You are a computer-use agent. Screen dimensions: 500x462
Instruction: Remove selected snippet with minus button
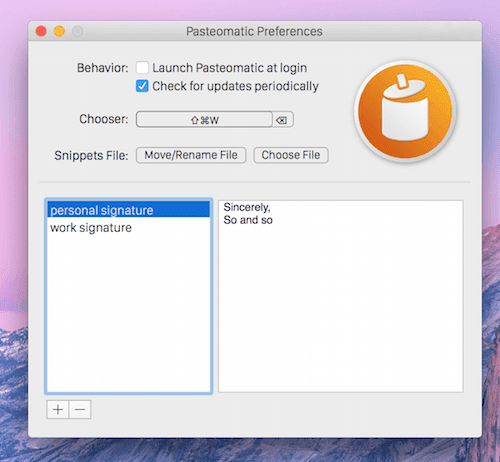tap(80, 410)
